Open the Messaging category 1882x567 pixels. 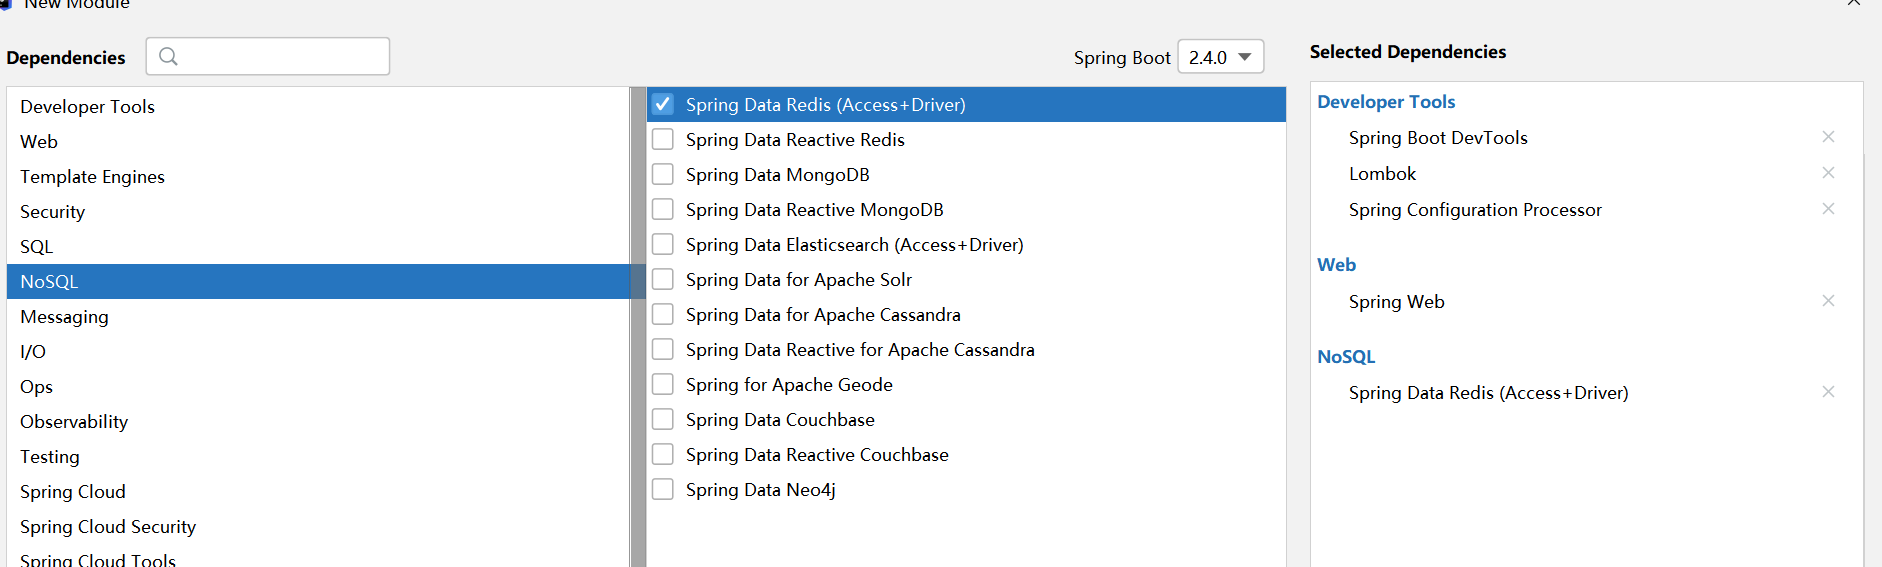[318, 316]
